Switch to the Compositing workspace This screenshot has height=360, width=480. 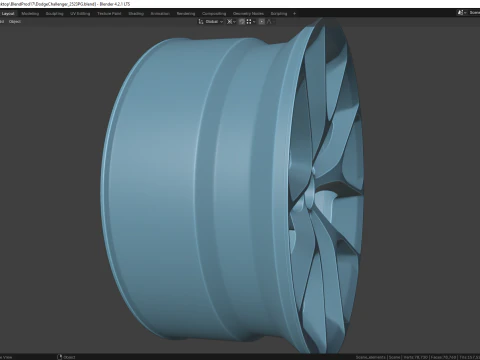[x=214, y=14]
